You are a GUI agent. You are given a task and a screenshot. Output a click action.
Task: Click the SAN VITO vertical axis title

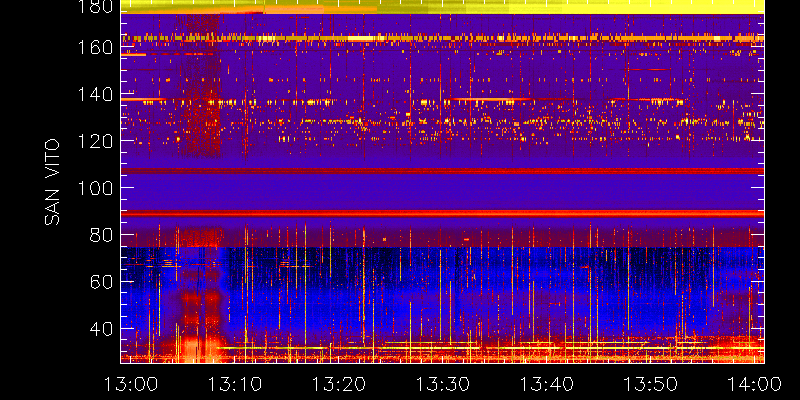click(x=53, y=182)
